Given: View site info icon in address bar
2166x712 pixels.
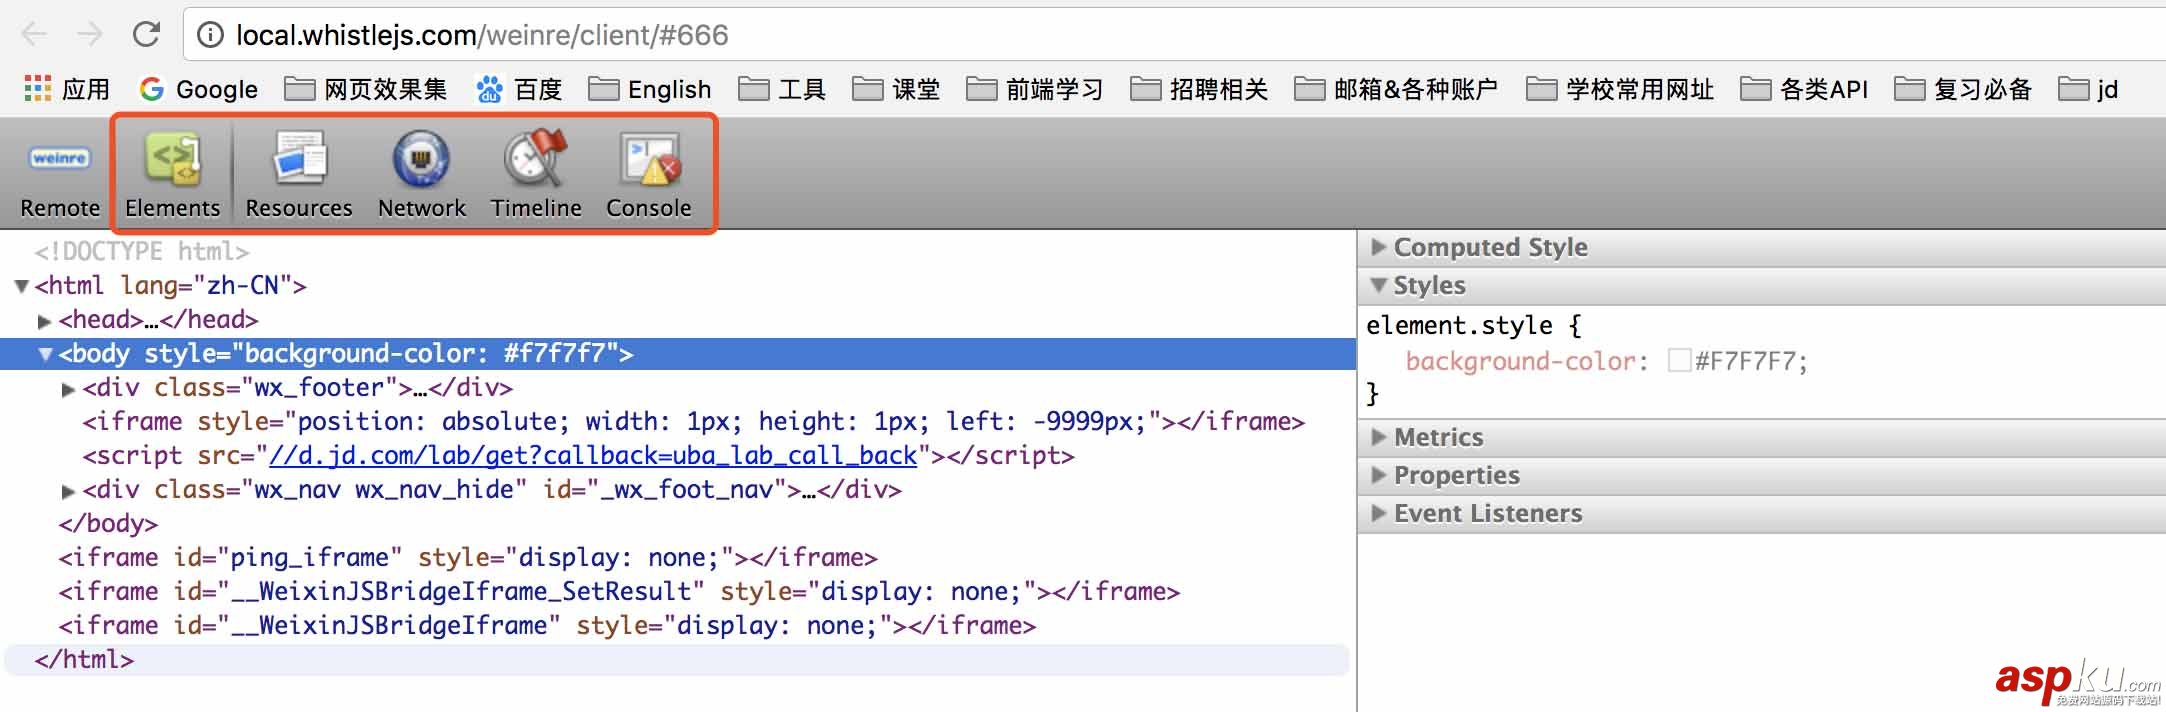Looking at the screenshot, I should [x=210, y=35].
